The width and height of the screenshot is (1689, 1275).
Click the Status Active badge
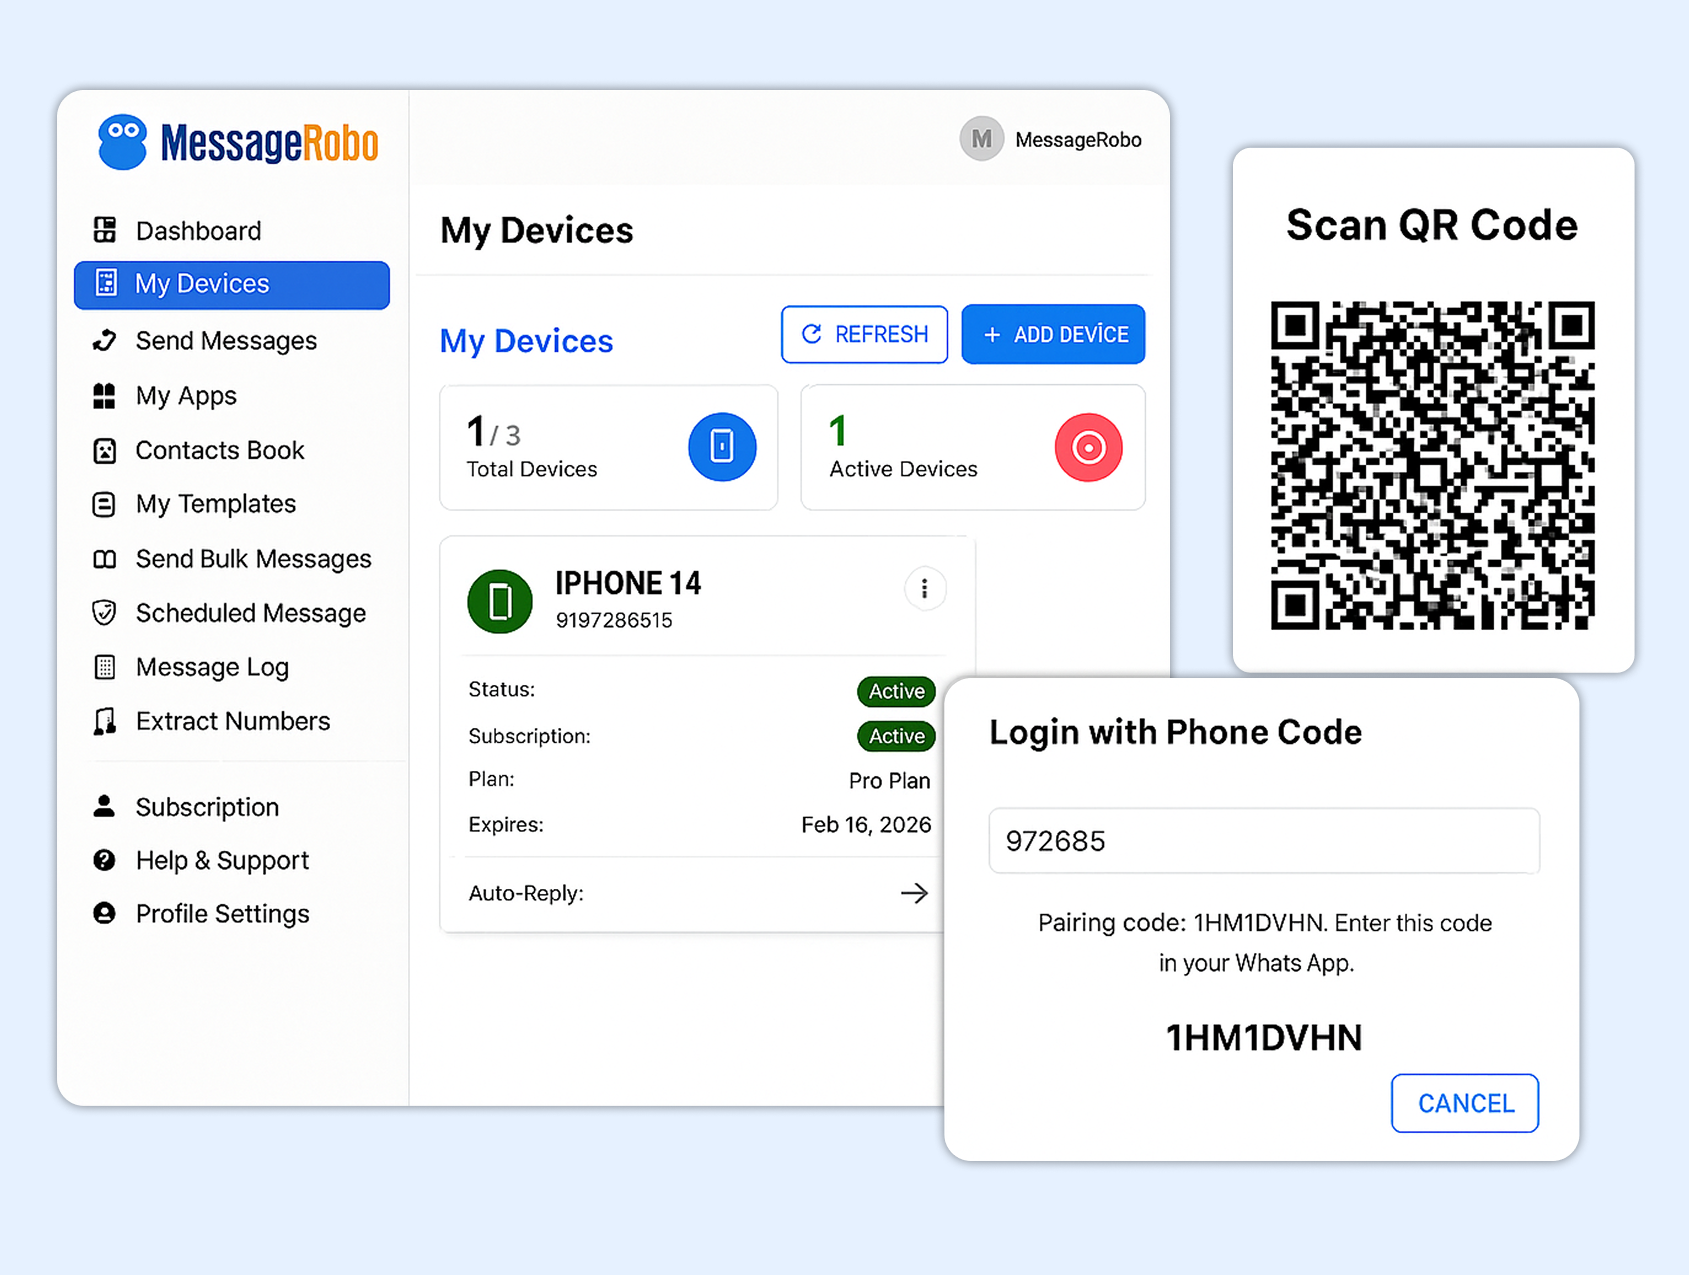[x=896, y=691]
